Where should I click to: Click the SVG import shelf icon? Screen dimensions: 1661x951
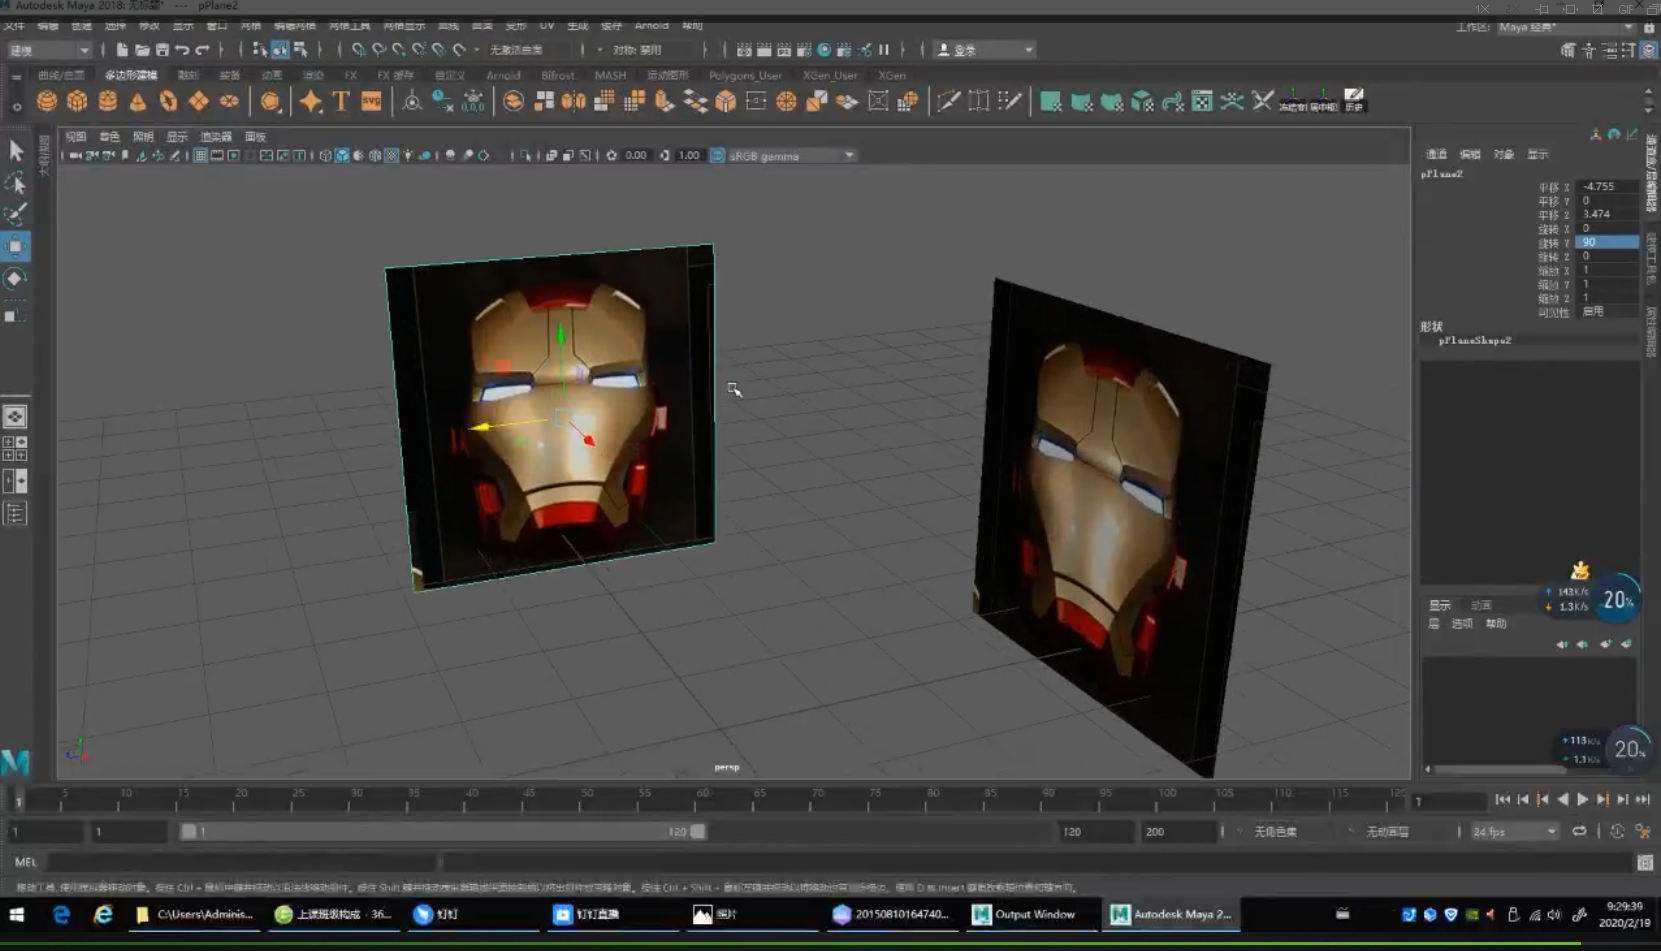pos(371,101)
